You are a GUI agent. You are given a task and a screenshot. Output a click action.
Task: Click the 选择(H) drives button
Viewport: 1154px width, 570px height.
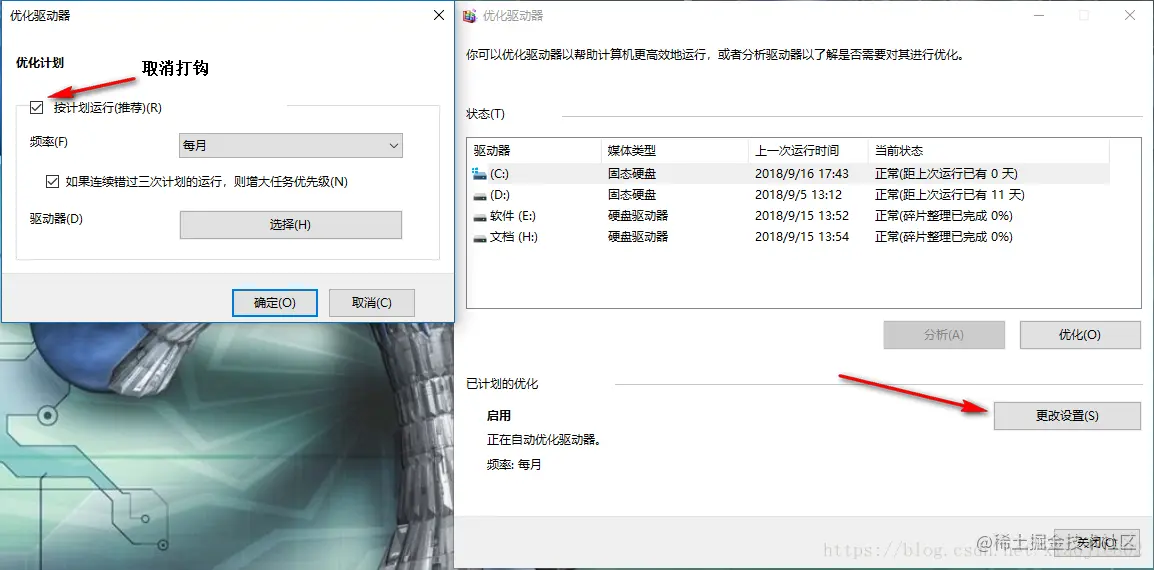291,225
